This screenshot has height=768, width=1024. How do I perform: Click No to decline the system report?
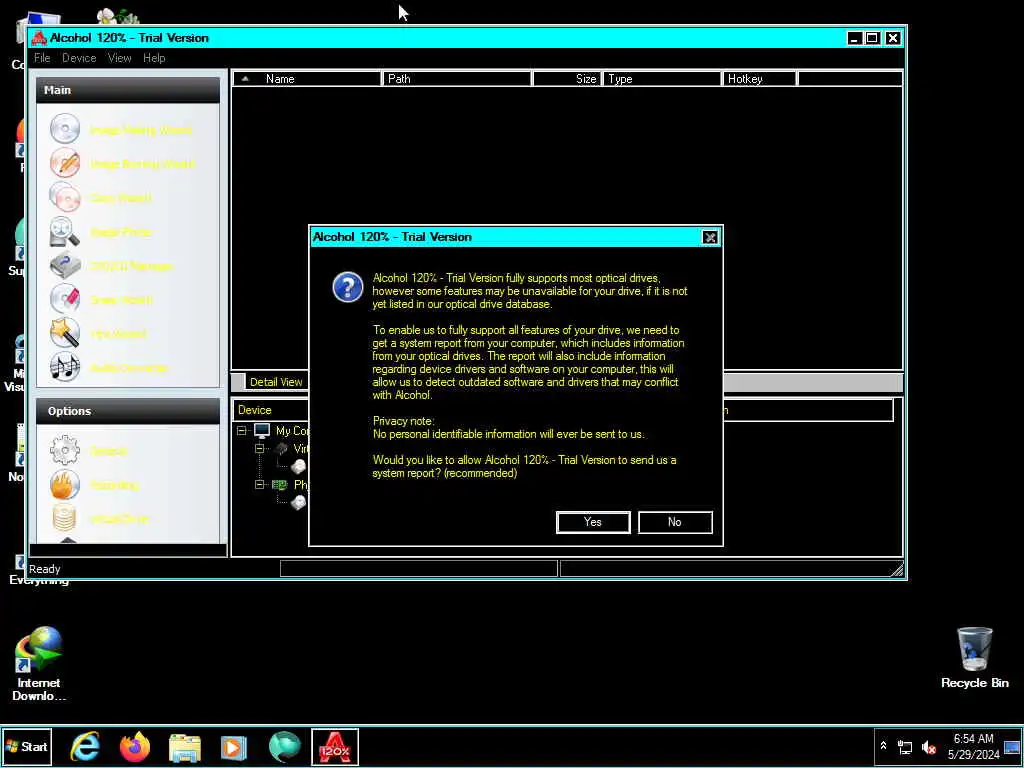675,522
